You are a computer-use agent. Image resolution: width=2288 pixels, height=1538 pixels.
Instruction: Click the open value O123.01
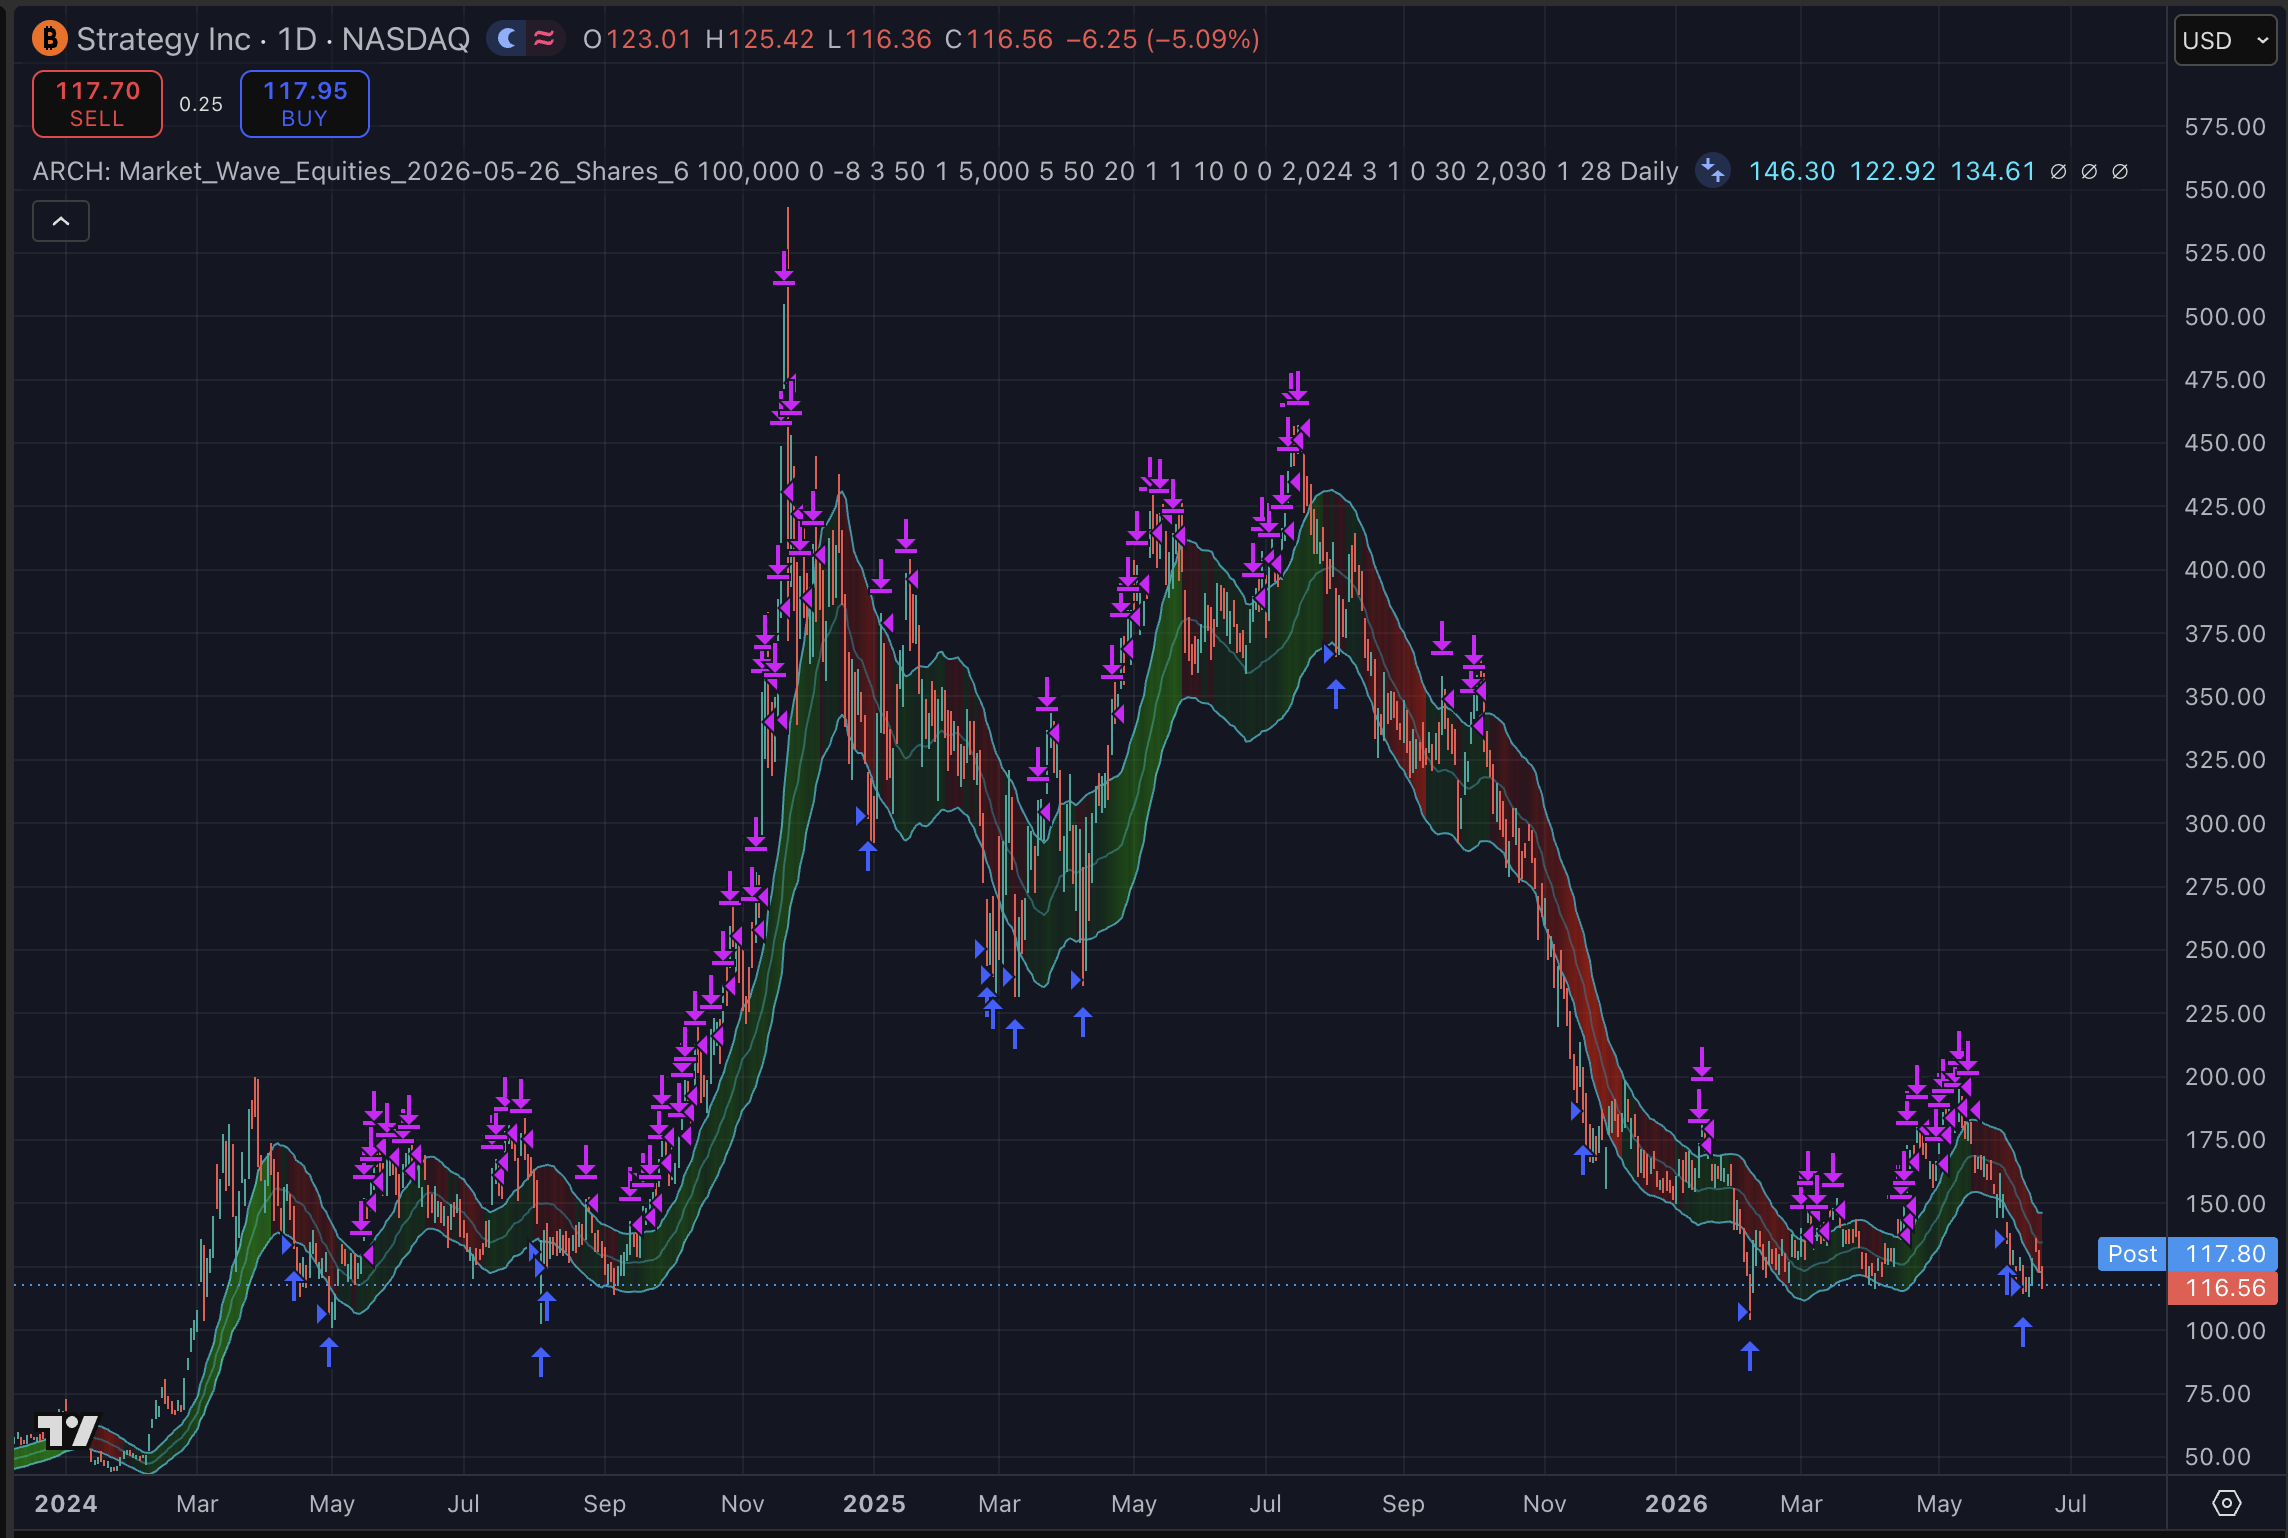(x=637, y=39)
